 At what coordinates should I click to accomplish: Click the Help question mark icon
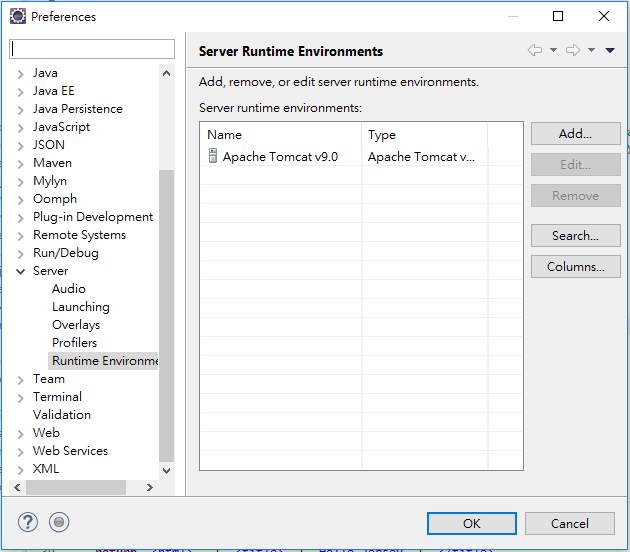pyautogui.click(x=27, y=522)
